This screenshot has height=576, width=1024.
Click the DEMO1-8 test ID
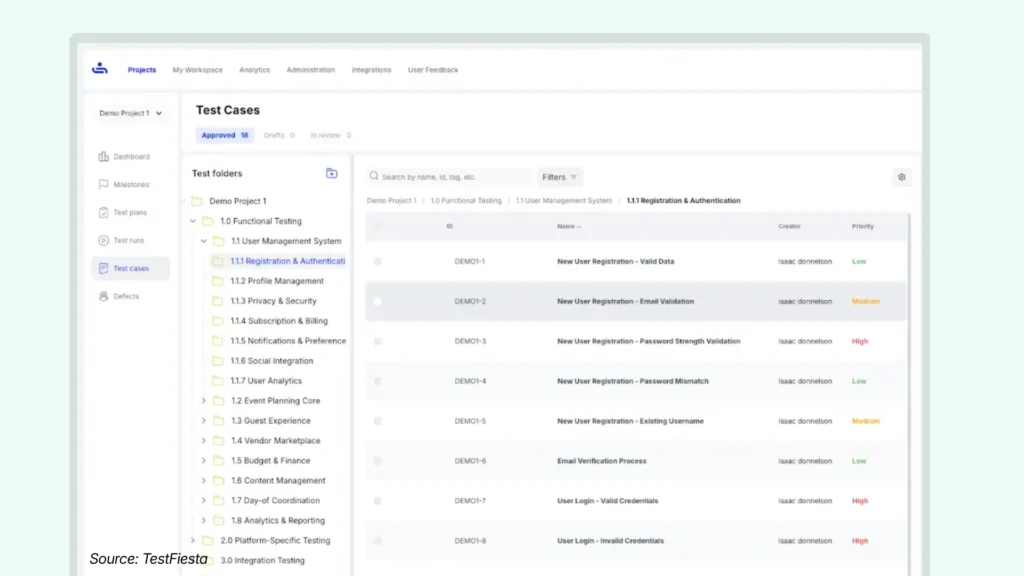[x=470, y=541]
